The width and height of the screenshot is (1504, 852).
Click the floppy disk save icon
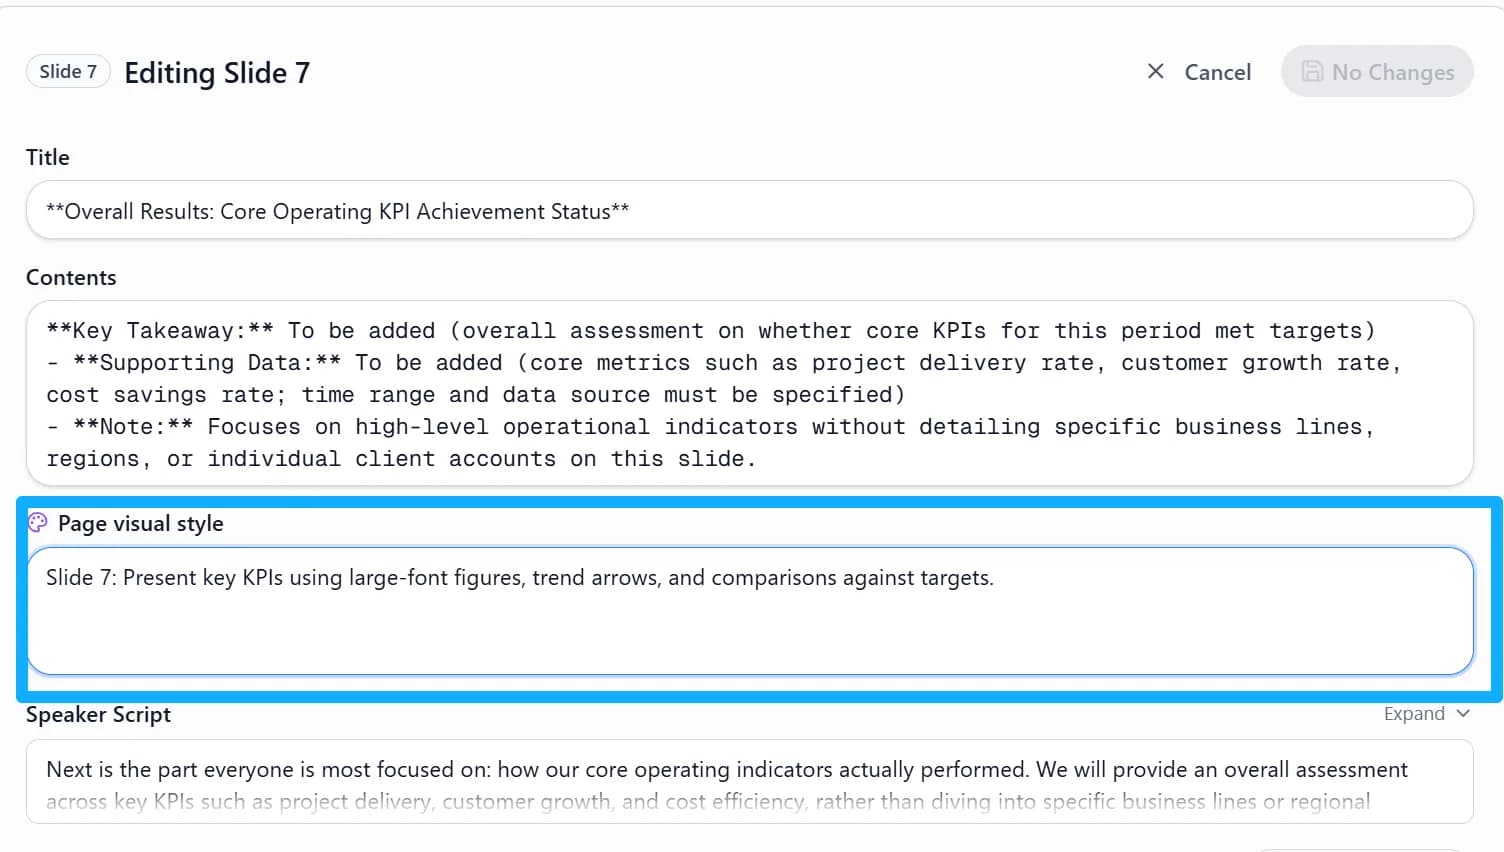(1312, 72)
